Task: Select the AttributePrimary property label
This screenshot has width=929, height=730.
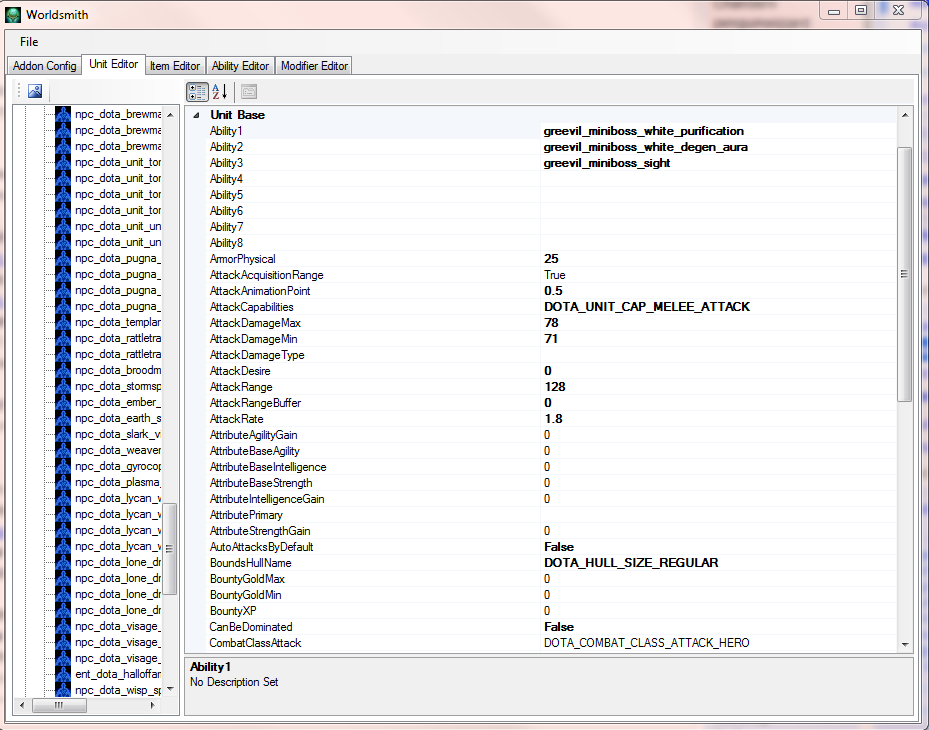Action: [x=246, y=515]
